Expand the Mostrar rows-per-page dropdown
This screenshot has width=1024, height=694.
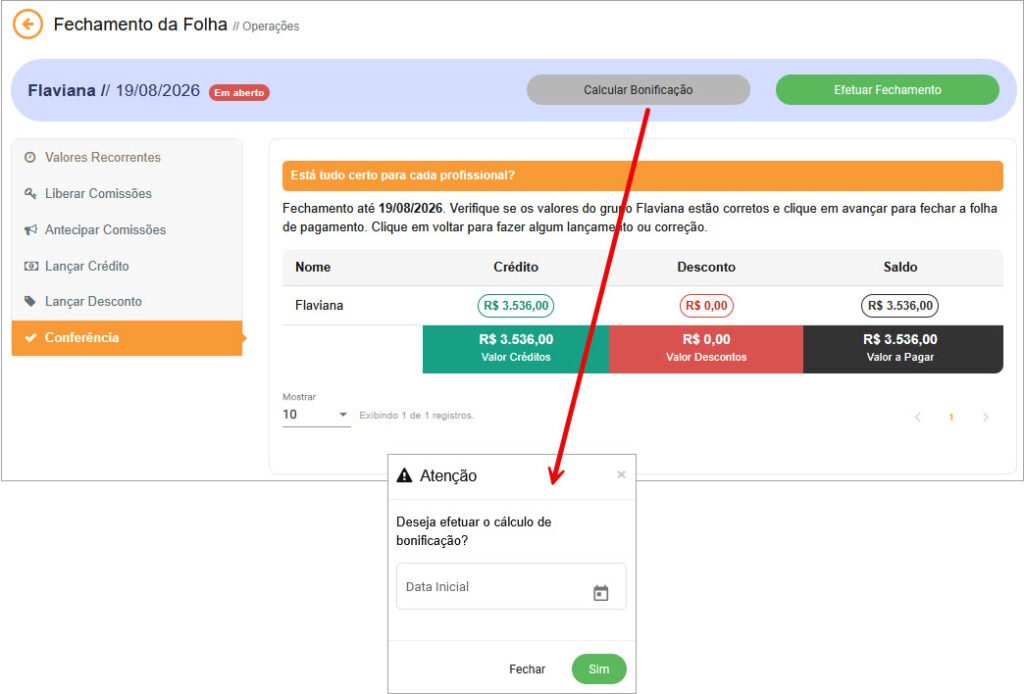316,415
